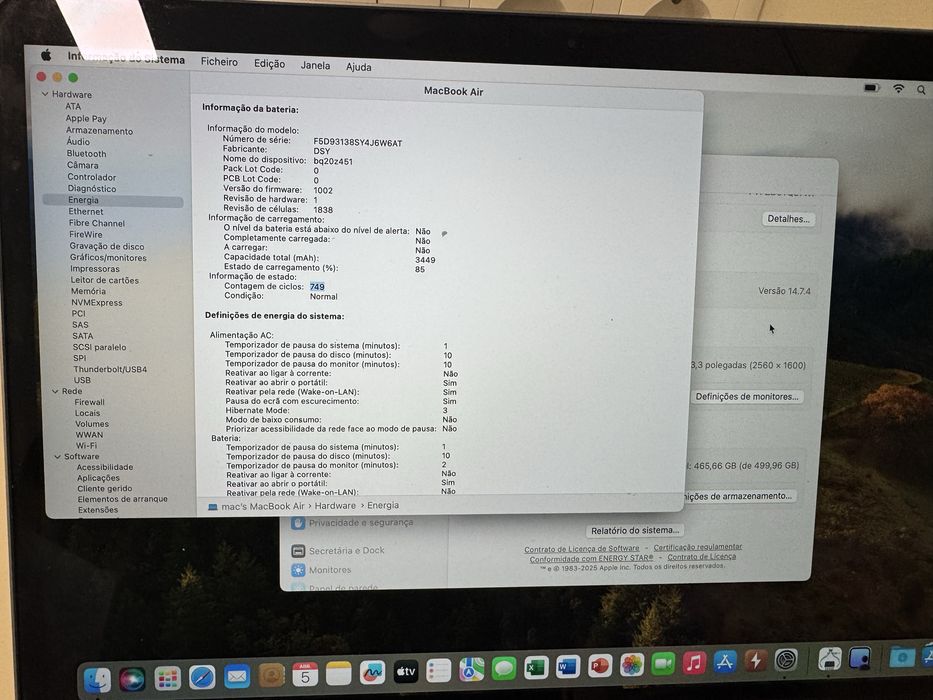Open Certificação regulamentar link
The height and width of the screenshot is (700, 933).
point(698,546)
